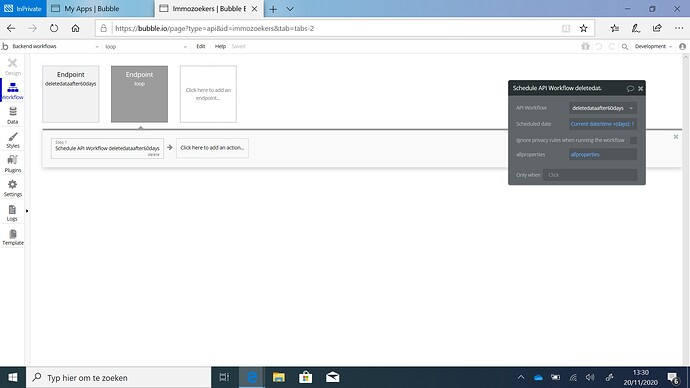Go back in the browser
This screenshot has height=388, width=690.
[x=11, y=28]
